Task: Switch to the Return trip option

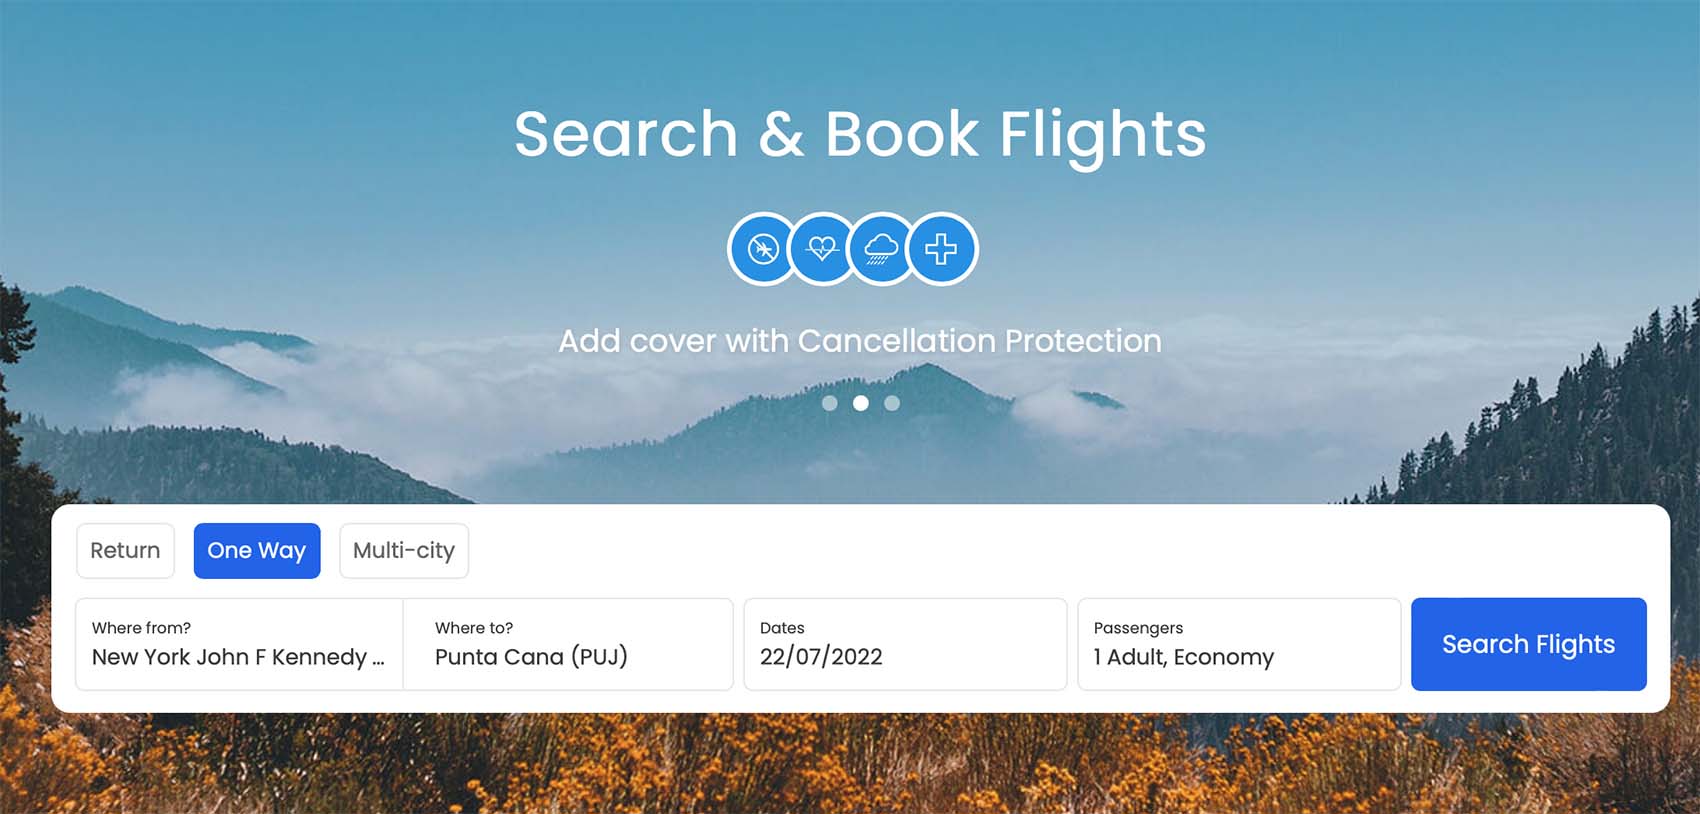Action: tap(125, 550)
